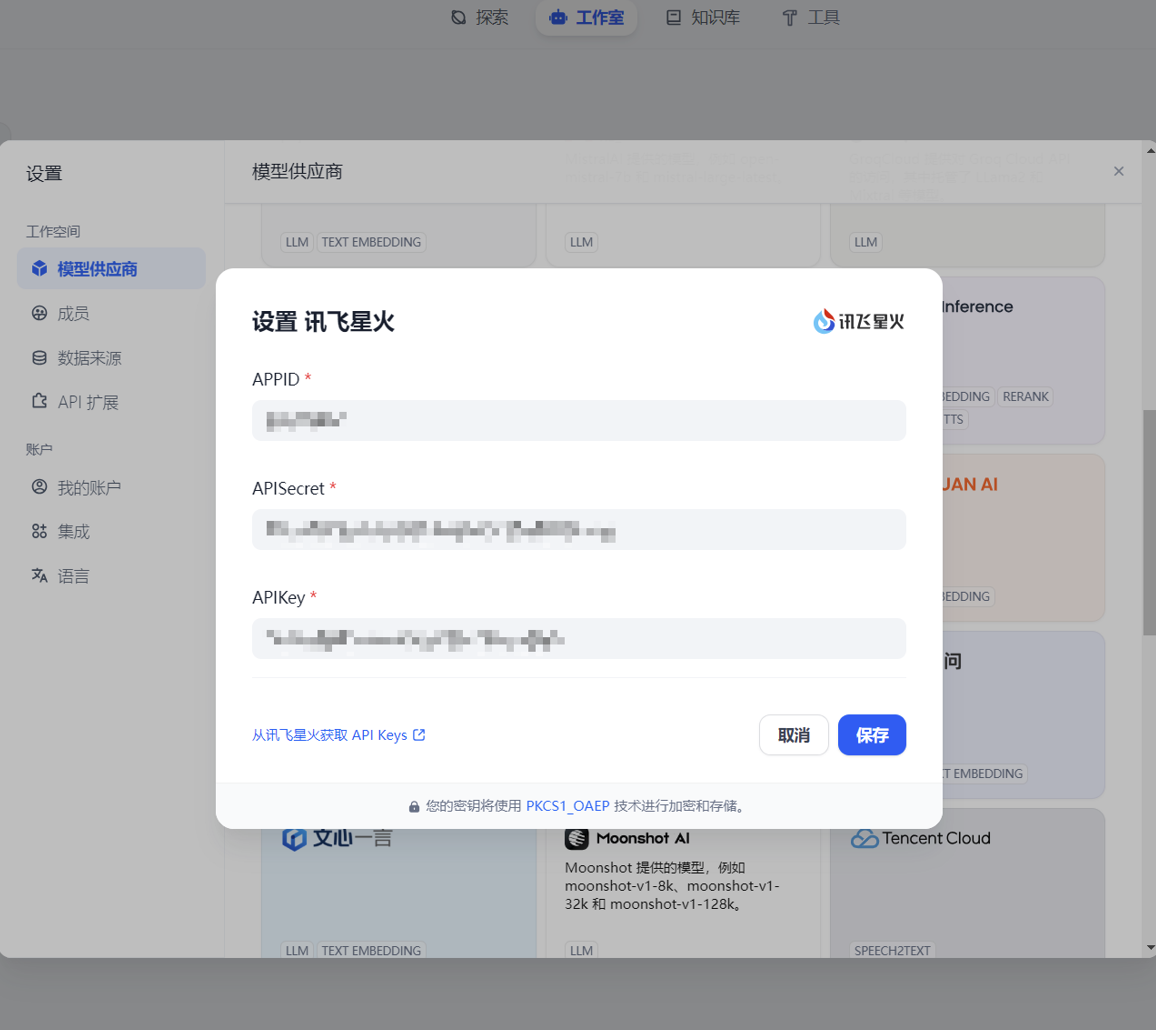Viewport: 1156px width, 1030px height.
Task: Open 成员 settings section
Action: point(111,313)
